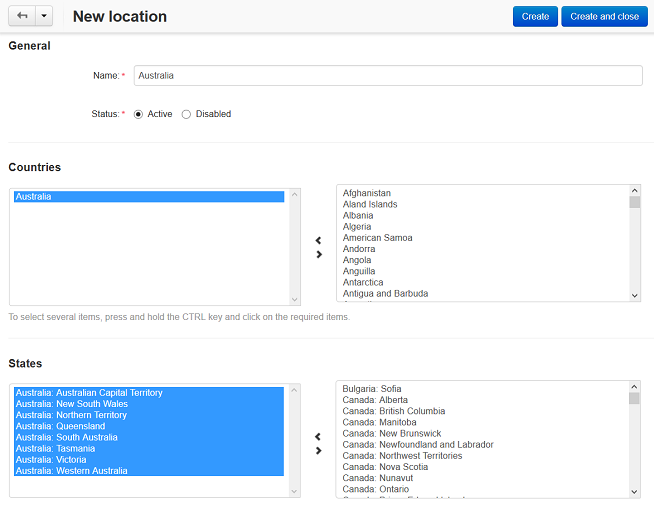Image resolution: width=654 pixels, height=509 pixels.
Task: Click available states scrollbar down arrow
Action: pos(634,492)
